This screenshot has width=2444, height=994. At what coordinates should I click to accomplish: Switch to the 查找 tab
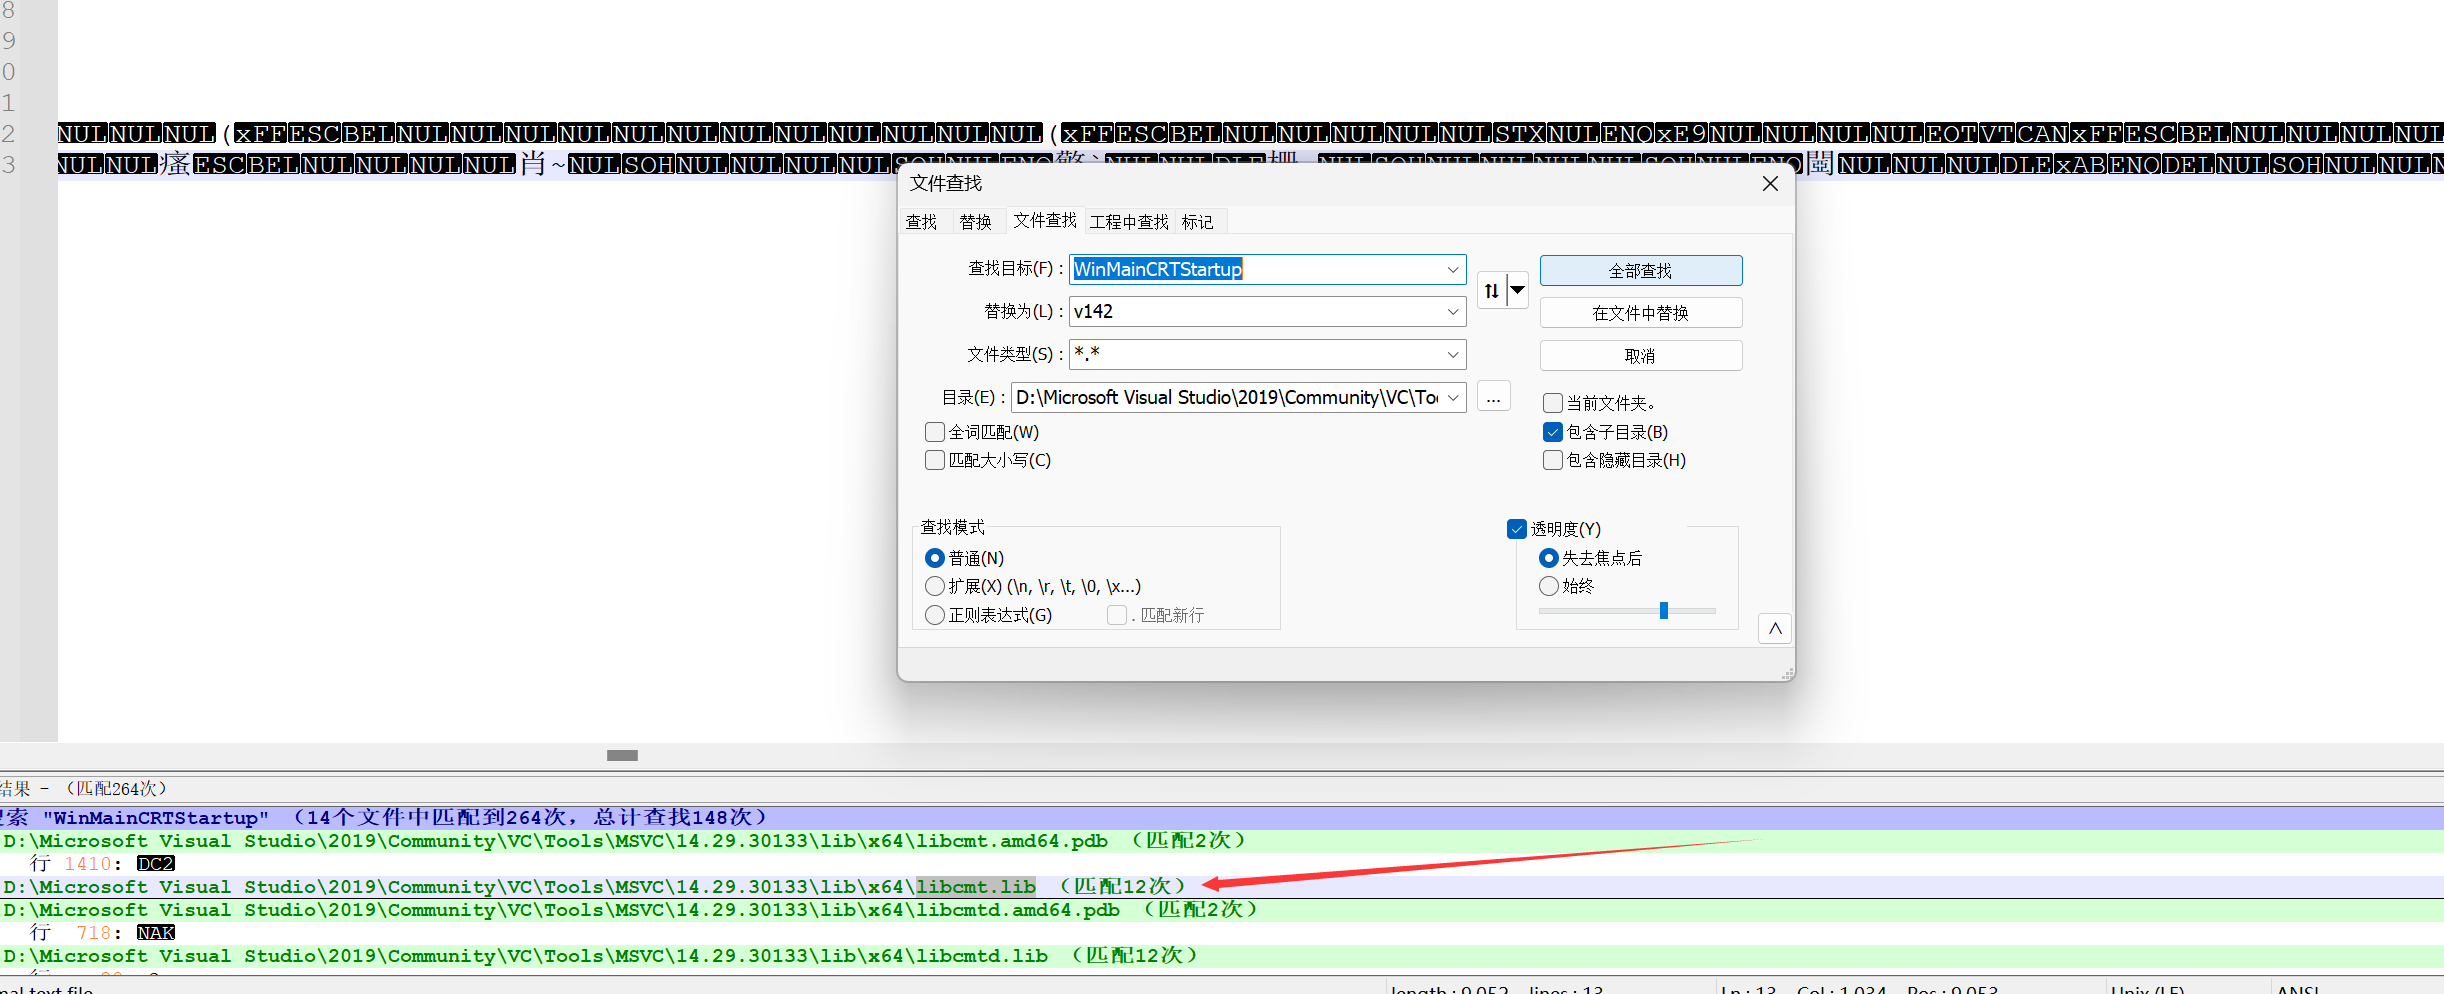pyautogui.click(x=921, y=222)
